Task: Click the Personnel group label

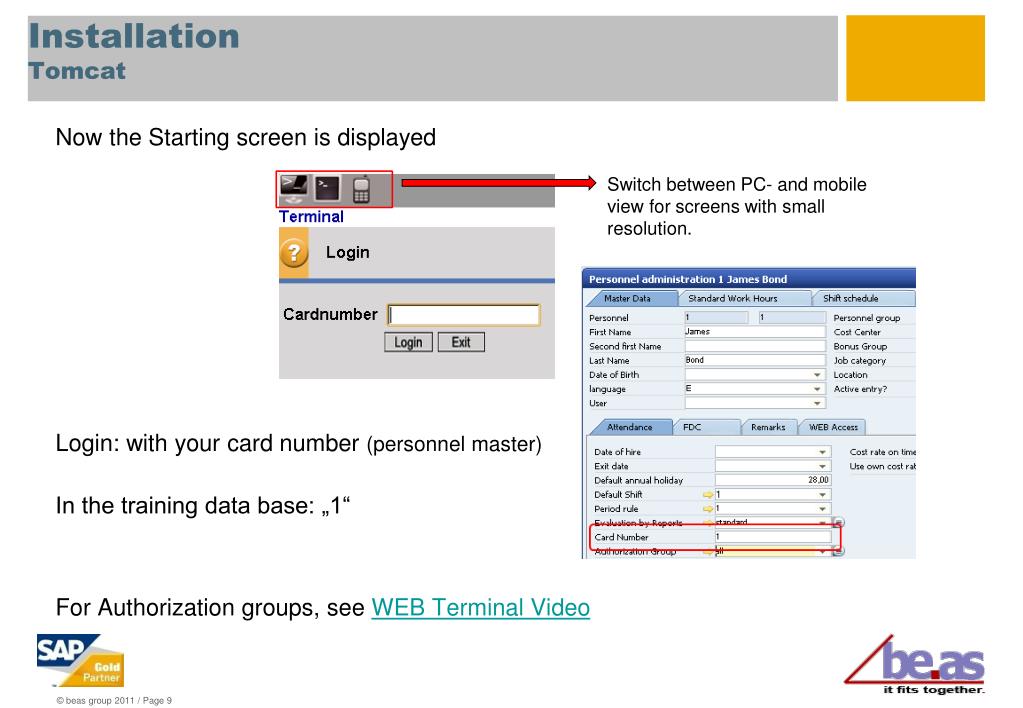Action: pyautogui.click(x=866, y=318)
